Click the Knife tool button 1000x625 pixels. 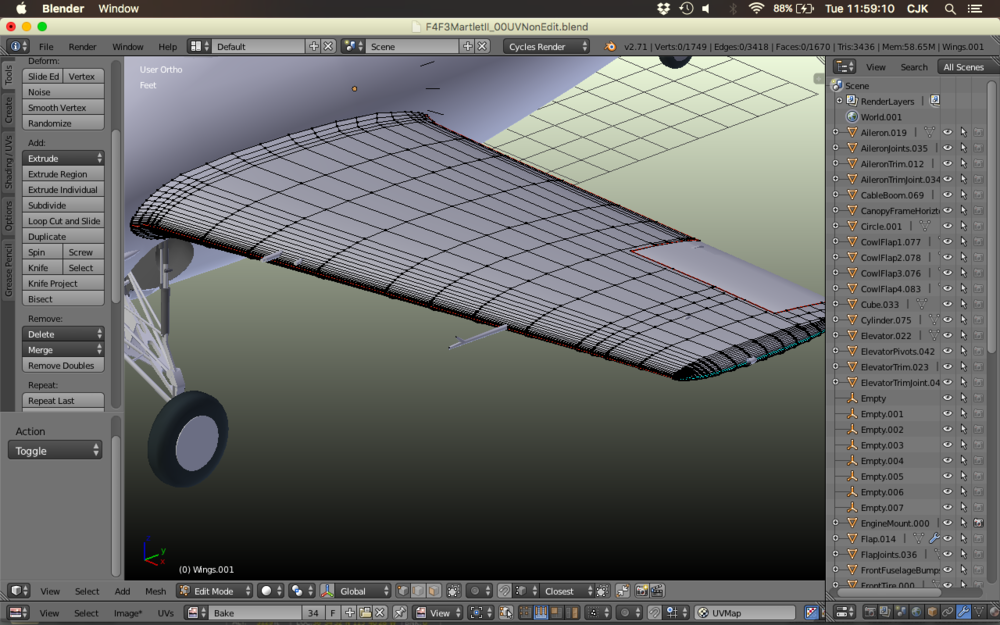[x=42, y=268]
